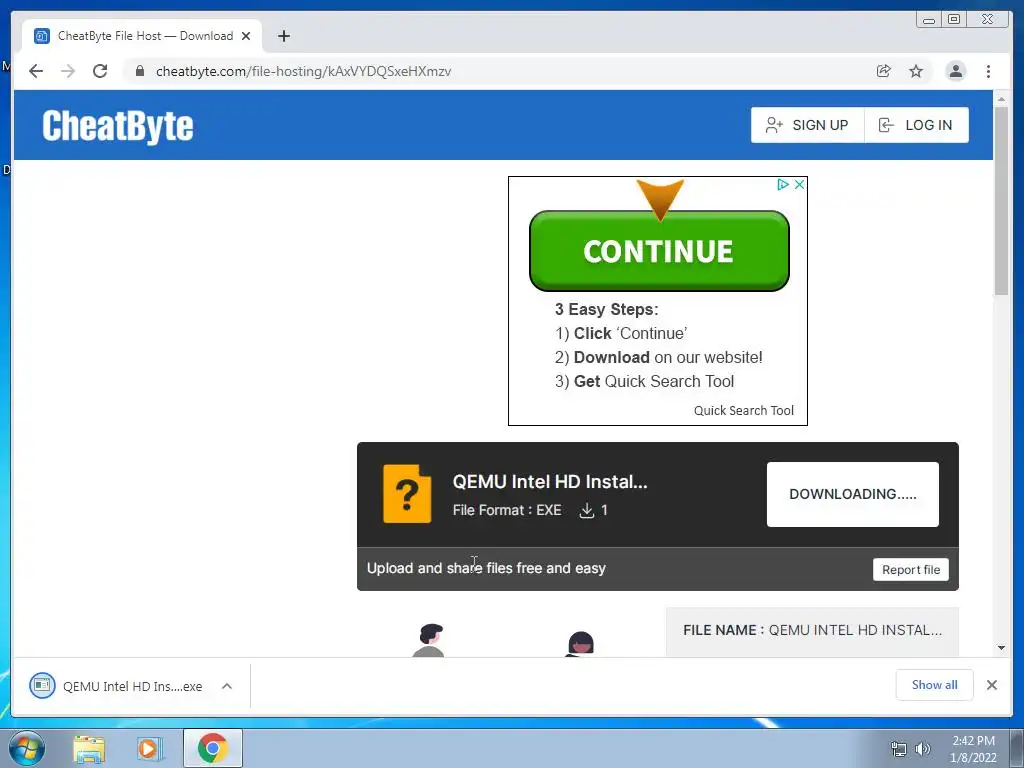
Task: Click the share page icon in address bar
Action: [x=884, y=71]
